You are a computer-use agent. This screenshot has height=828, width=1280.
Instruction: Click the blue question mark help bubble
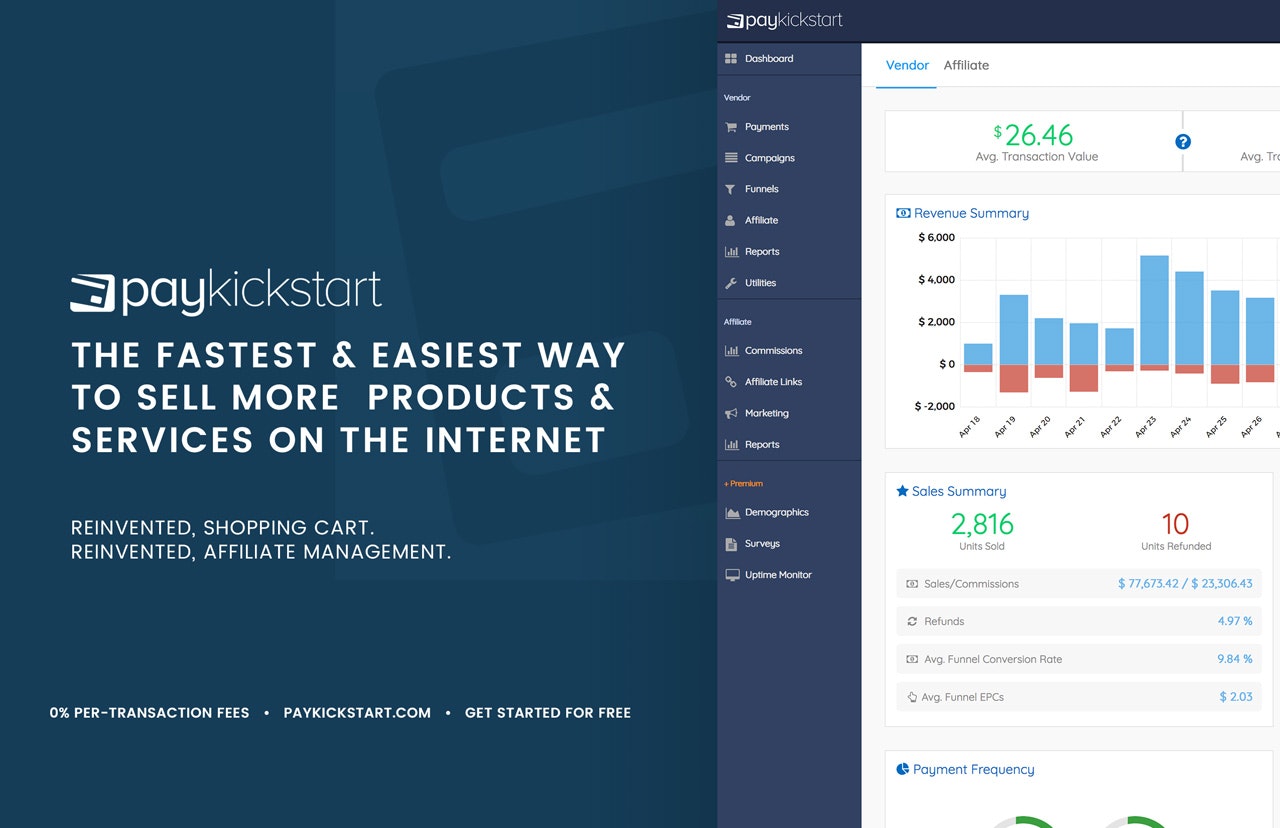coord(1183,142)
